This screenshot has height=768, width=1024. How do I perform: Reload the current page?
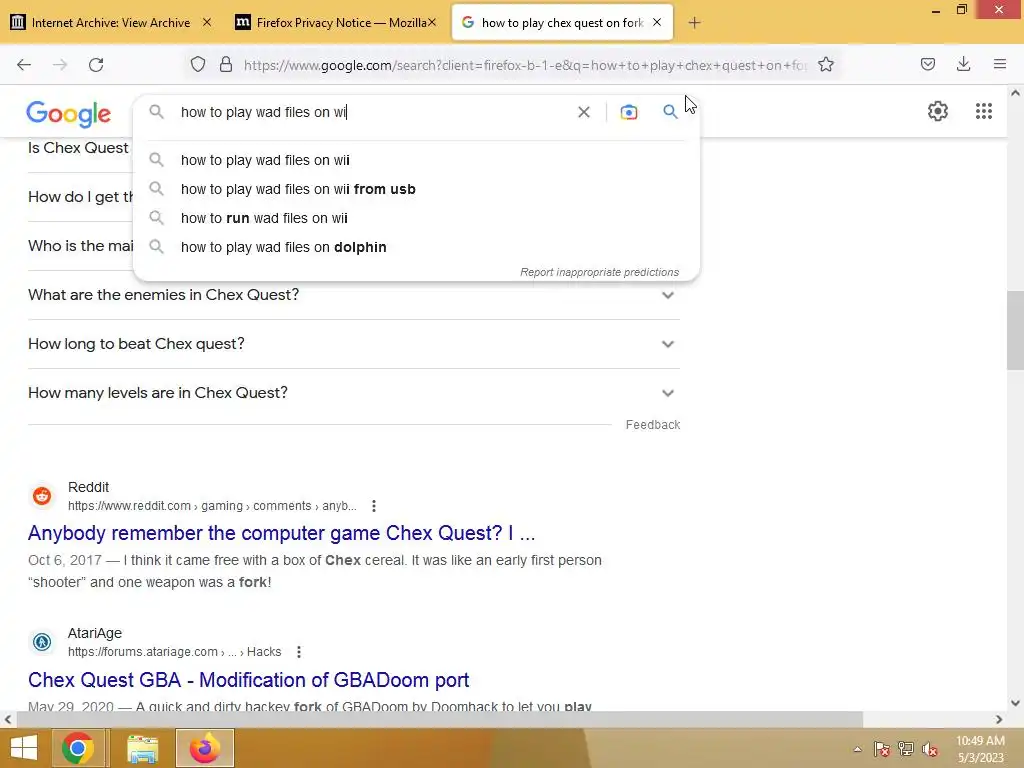tap(96, 65)
